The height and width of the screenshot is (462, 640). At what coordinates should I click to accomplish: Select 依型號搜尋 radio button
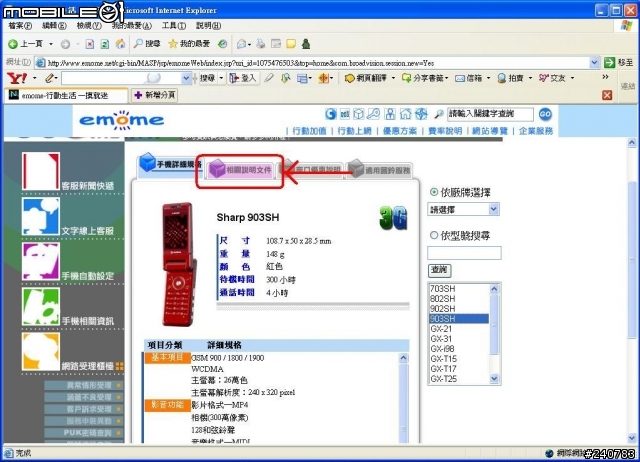click(x=434, y=235)
